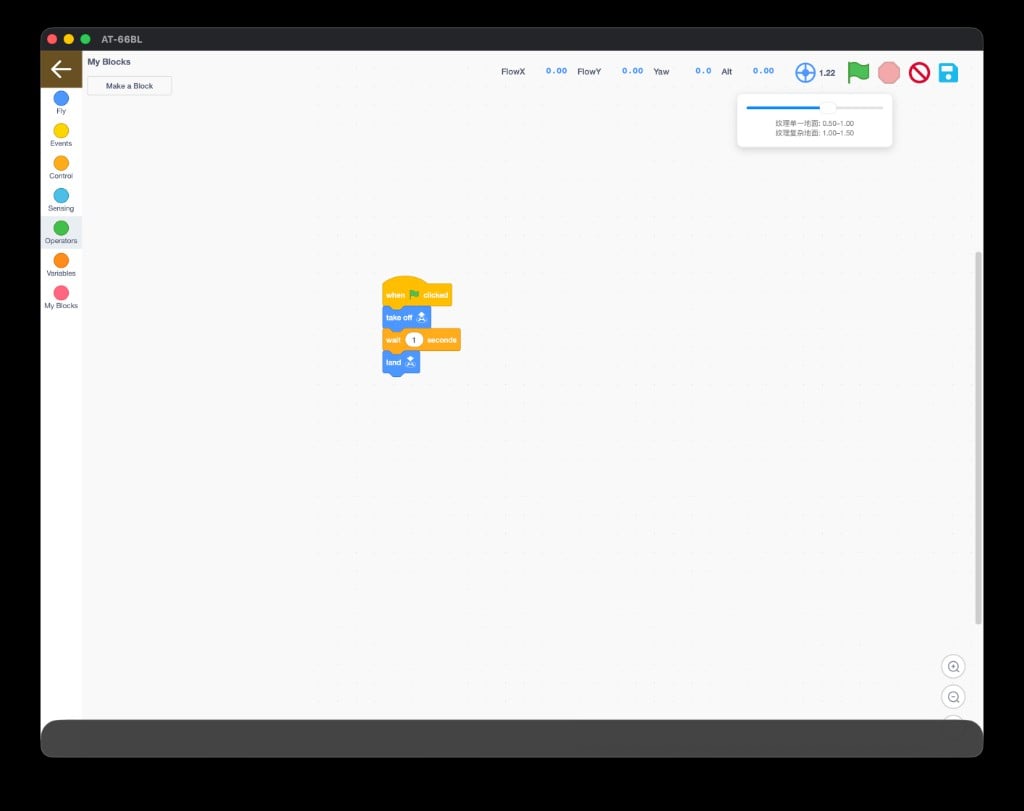The width and height of the screenshot is (1024, 811).
Task: Run the program with the green flag
Action: click(x=857, y=72)
